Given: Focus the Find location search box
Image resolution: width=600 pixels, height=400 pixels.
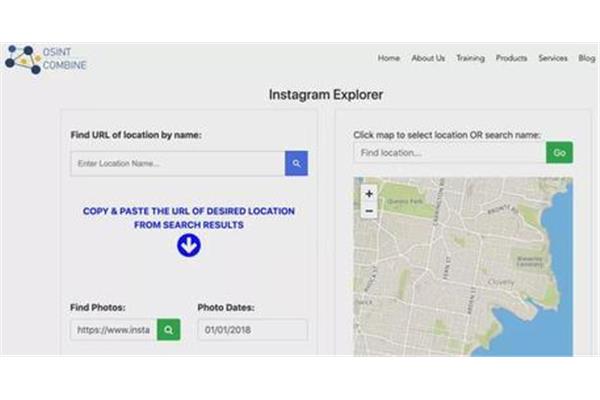Looking at the screenshot, I should click(450, 153).
